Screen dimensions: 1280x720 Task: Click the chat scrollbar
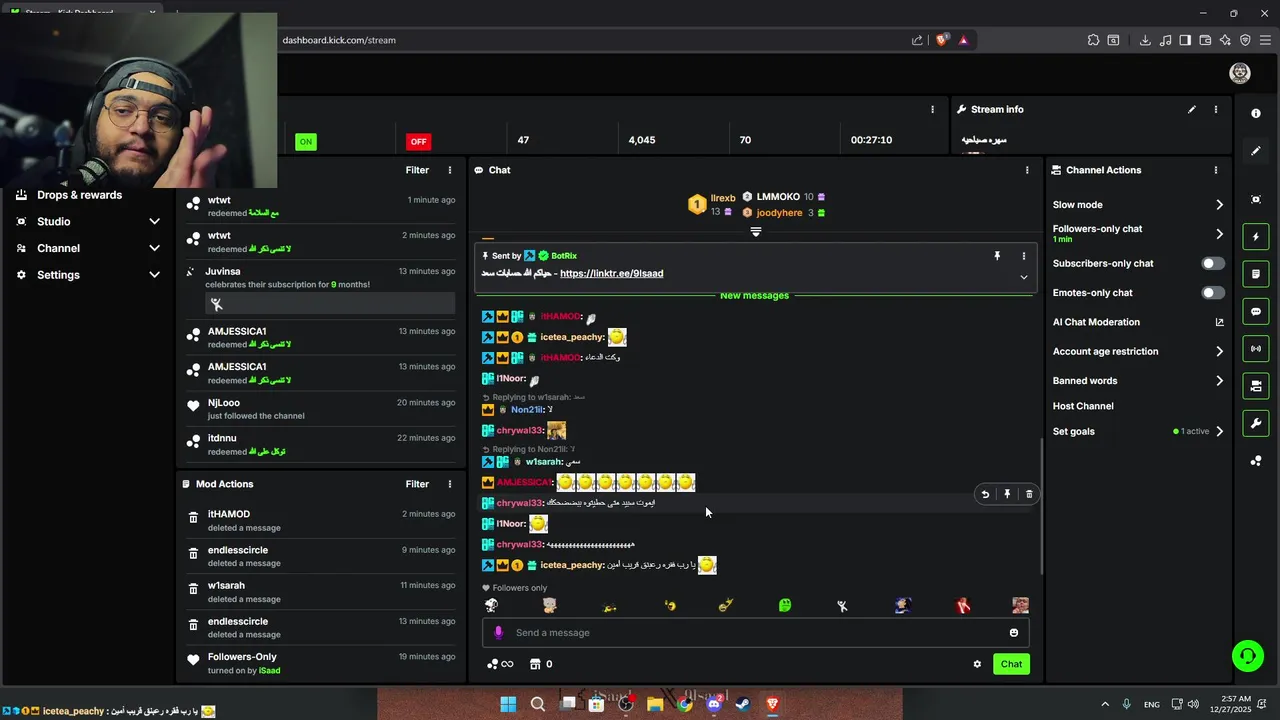(x=1042, y=505)
